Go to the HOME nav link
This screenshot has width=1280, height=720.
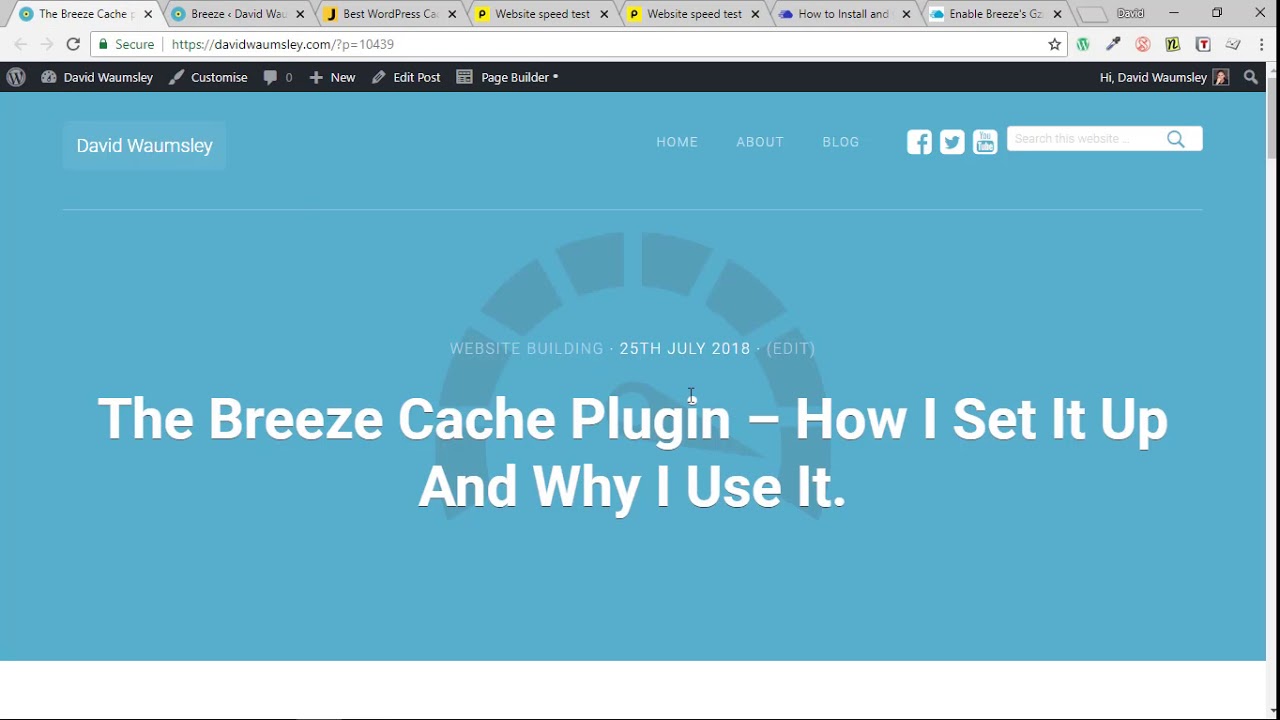coord(677,142)
